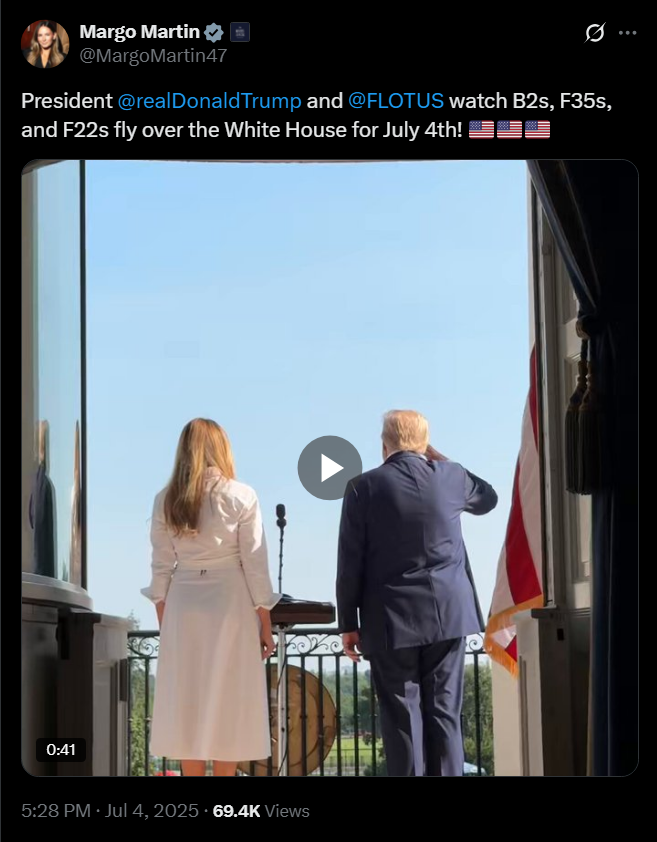Open the @realDonaldTrump mention
This screenshot has width=657, height=842.
tap(209, 101)
